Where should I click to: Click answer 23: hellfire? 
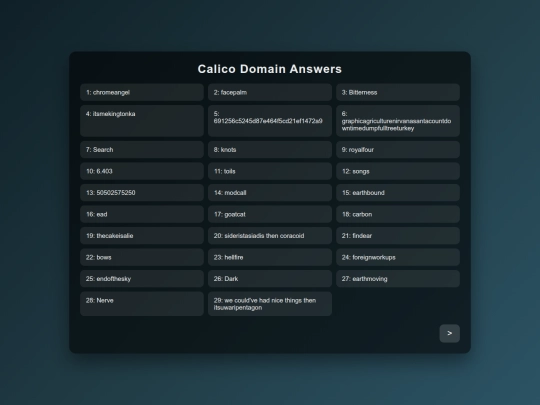pos(270,257)
